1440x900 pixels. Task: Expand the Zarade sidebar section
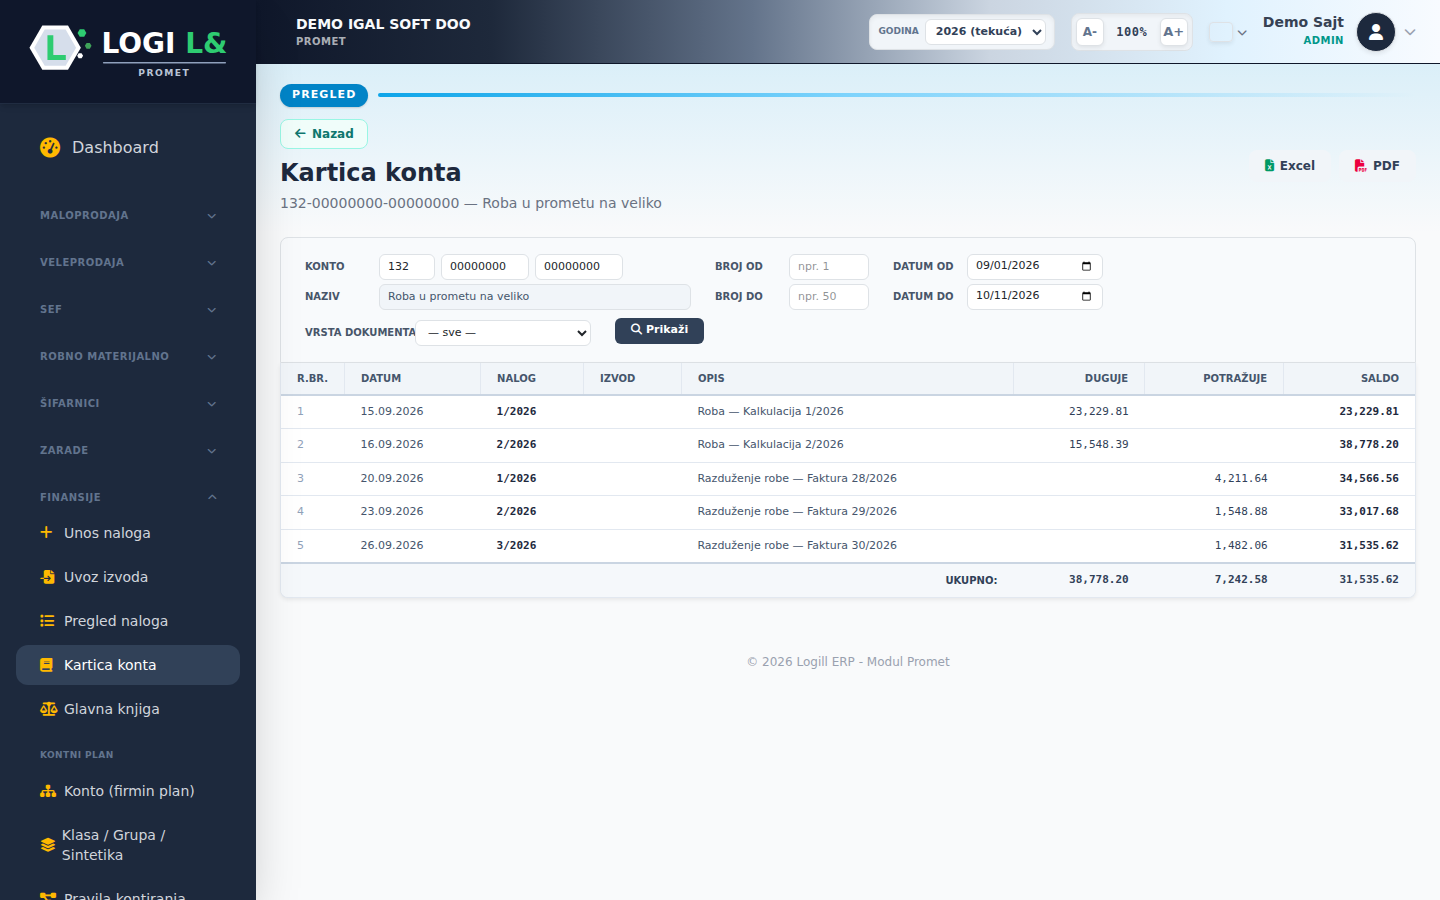(x=128, y=451)
